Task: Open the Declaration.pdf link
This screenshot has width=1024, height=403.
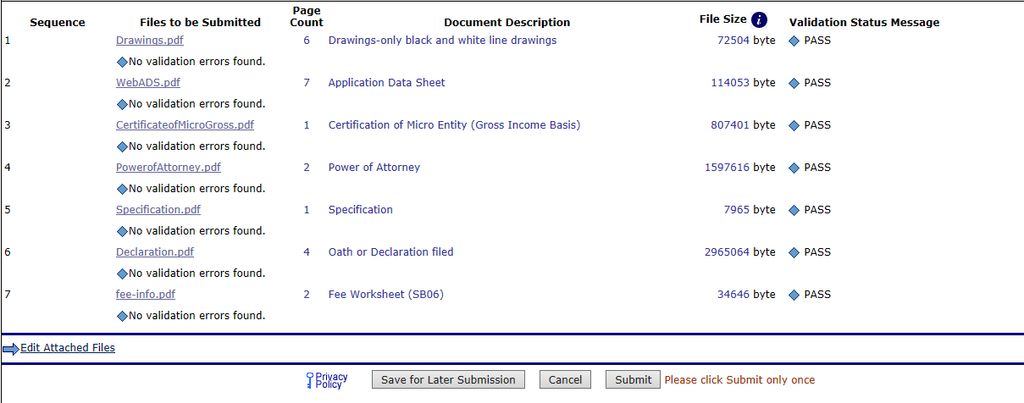Action: pos(155,252)
